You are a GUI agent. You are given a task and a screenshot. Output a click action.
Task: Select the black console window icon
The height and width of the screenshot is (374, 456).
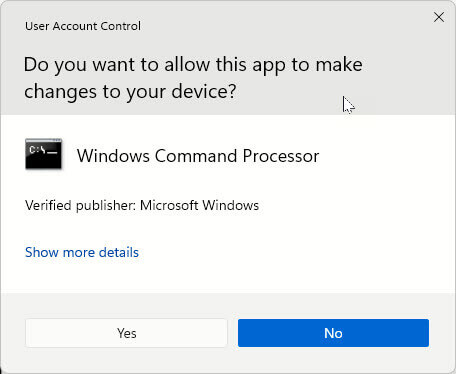[x=44, y=154]
